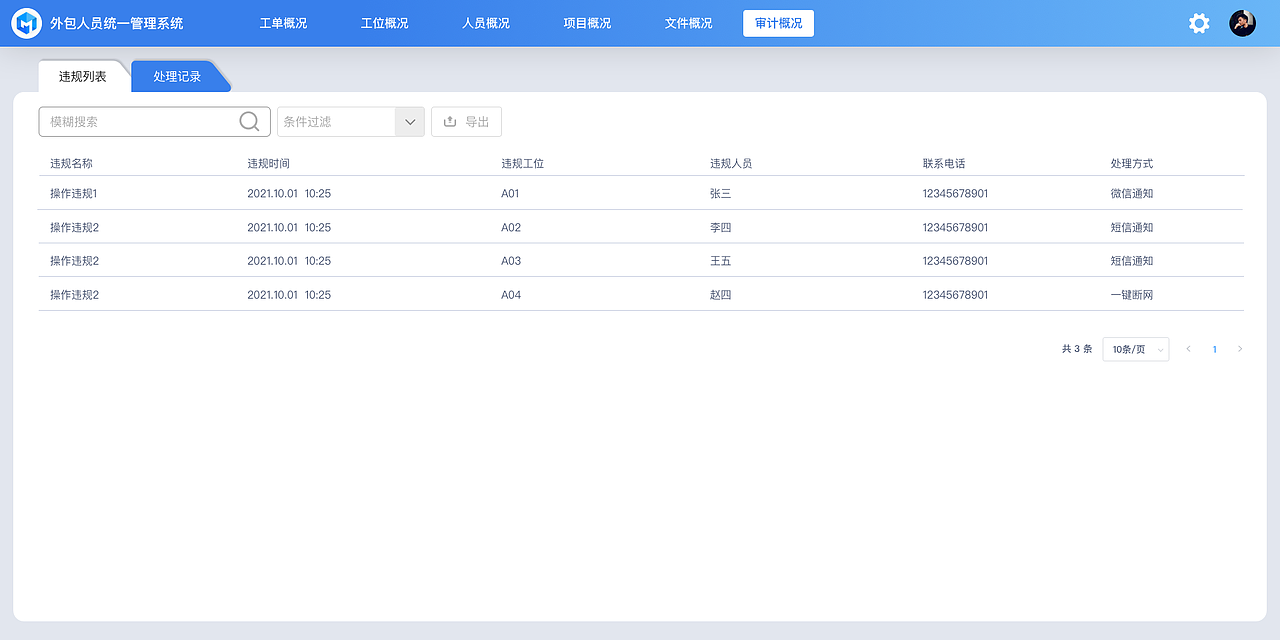Screen dimensions: 1280x640
Task: Click the system logo icon on the left
Action: pos(27,22)
